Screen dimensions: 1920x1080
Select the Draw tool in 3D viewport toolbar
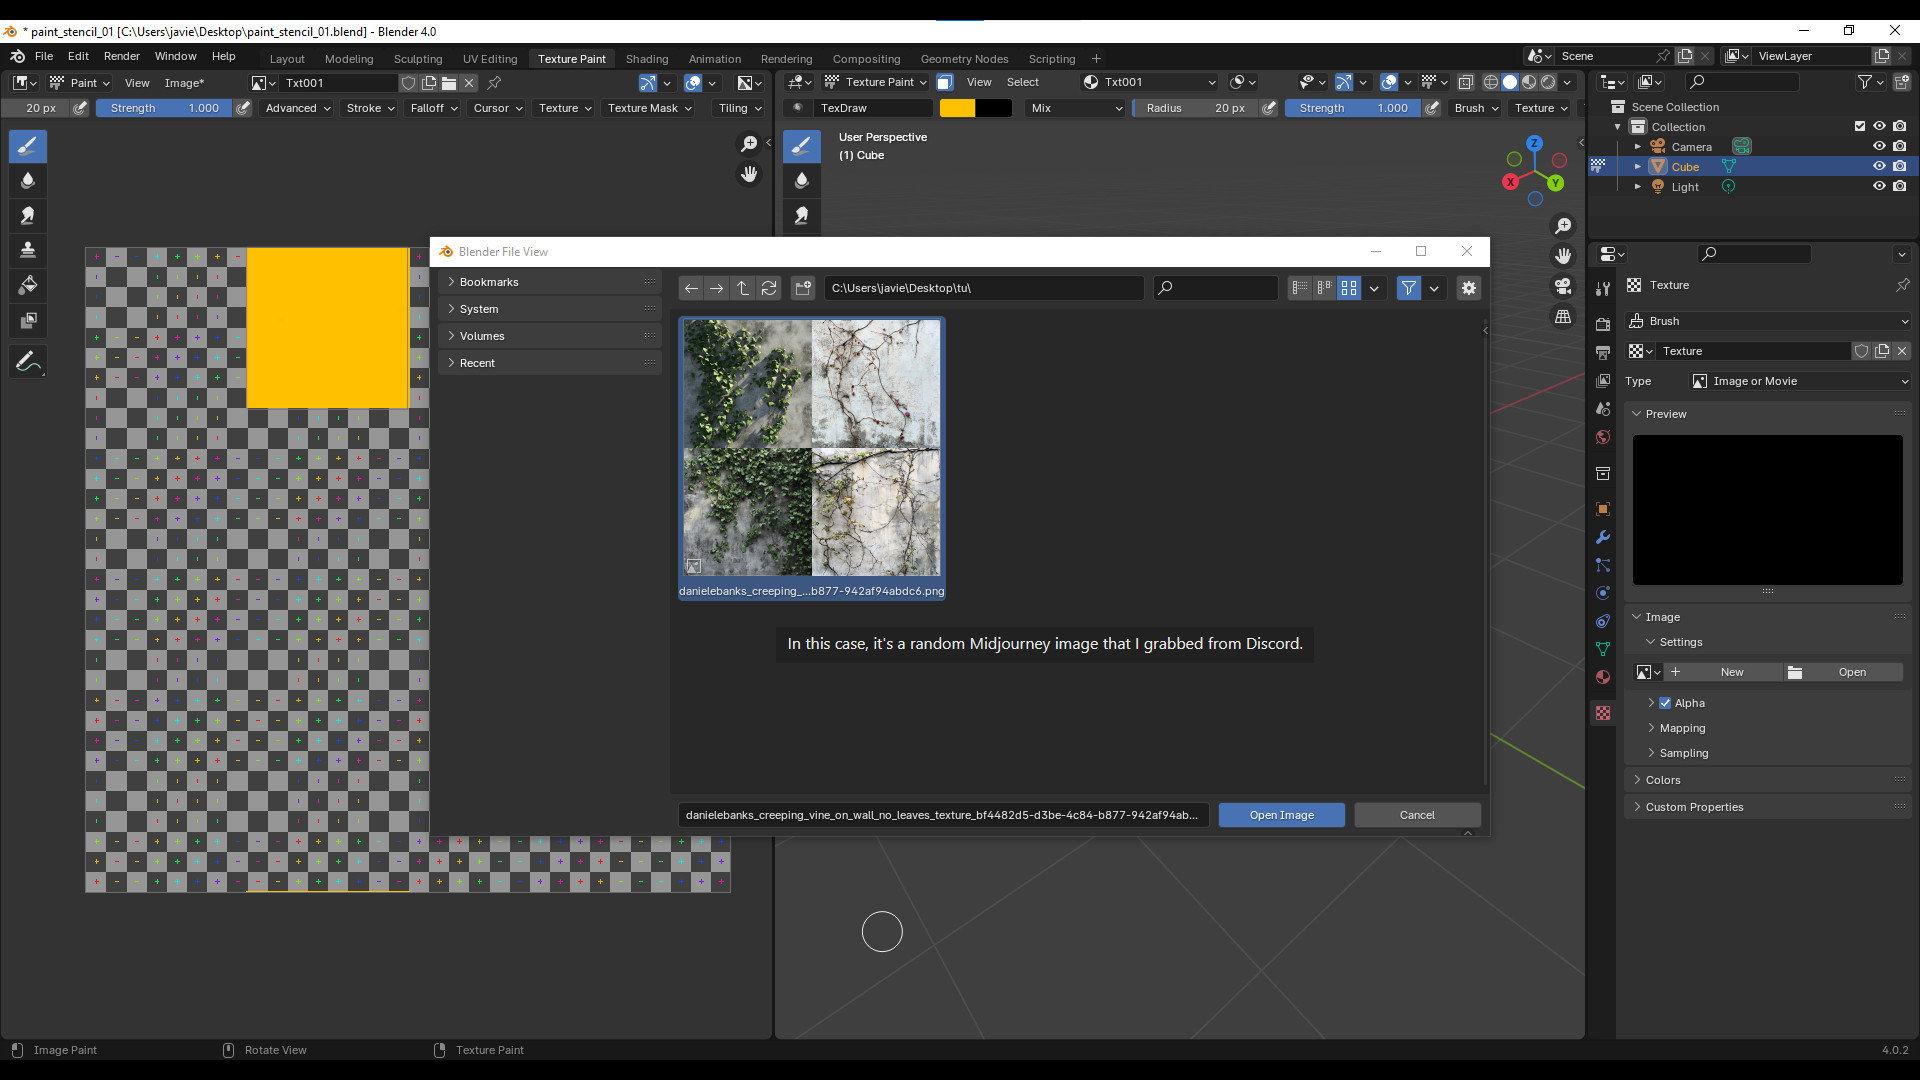(801, 146)
